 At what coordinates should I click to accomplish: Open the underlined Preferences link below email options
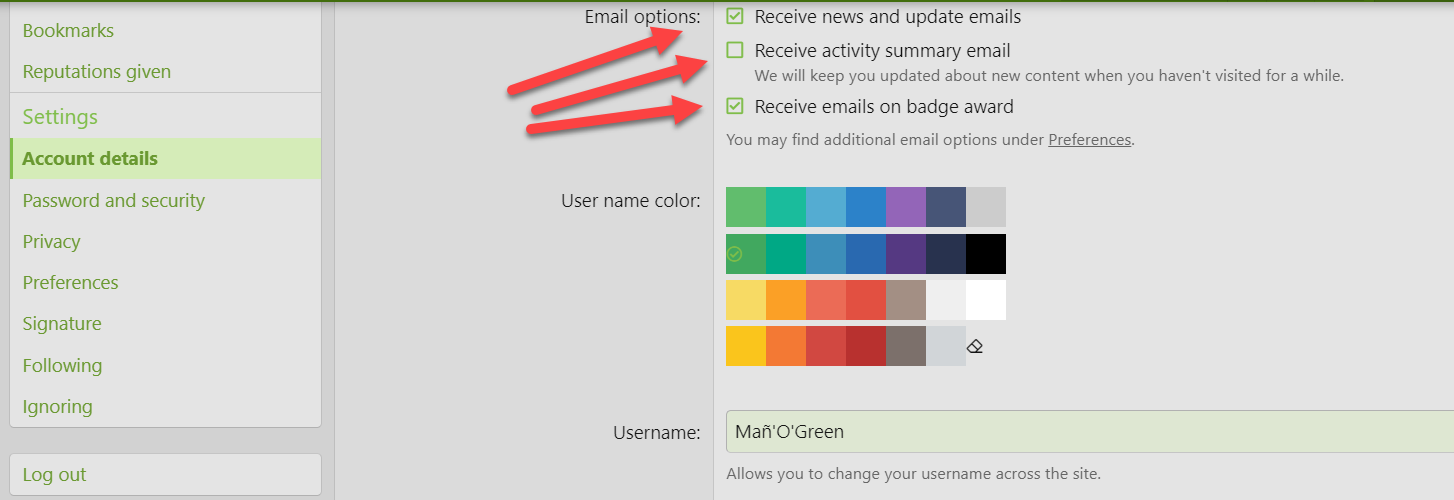point(1089,140)
